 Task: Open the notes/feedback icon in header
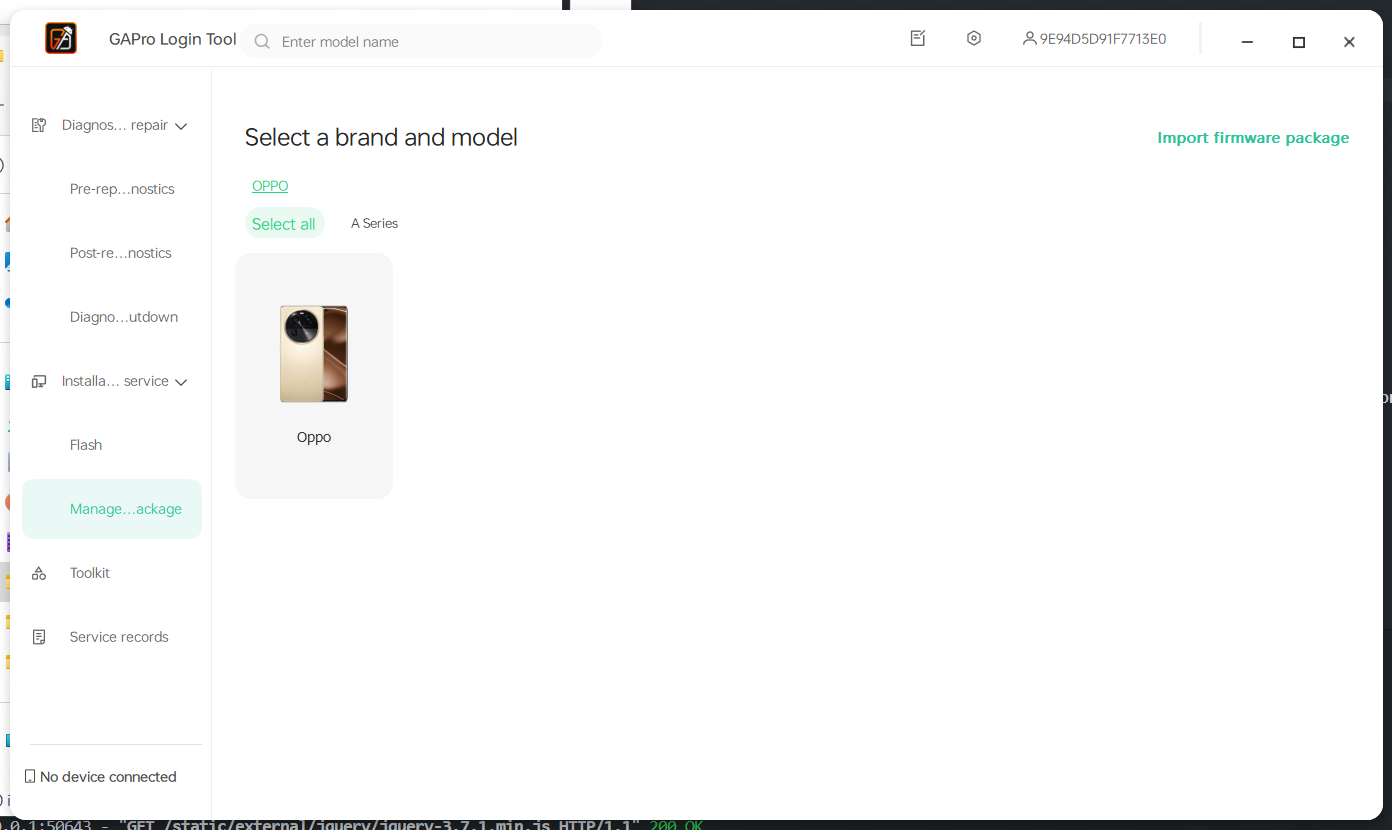coord(918,38)
